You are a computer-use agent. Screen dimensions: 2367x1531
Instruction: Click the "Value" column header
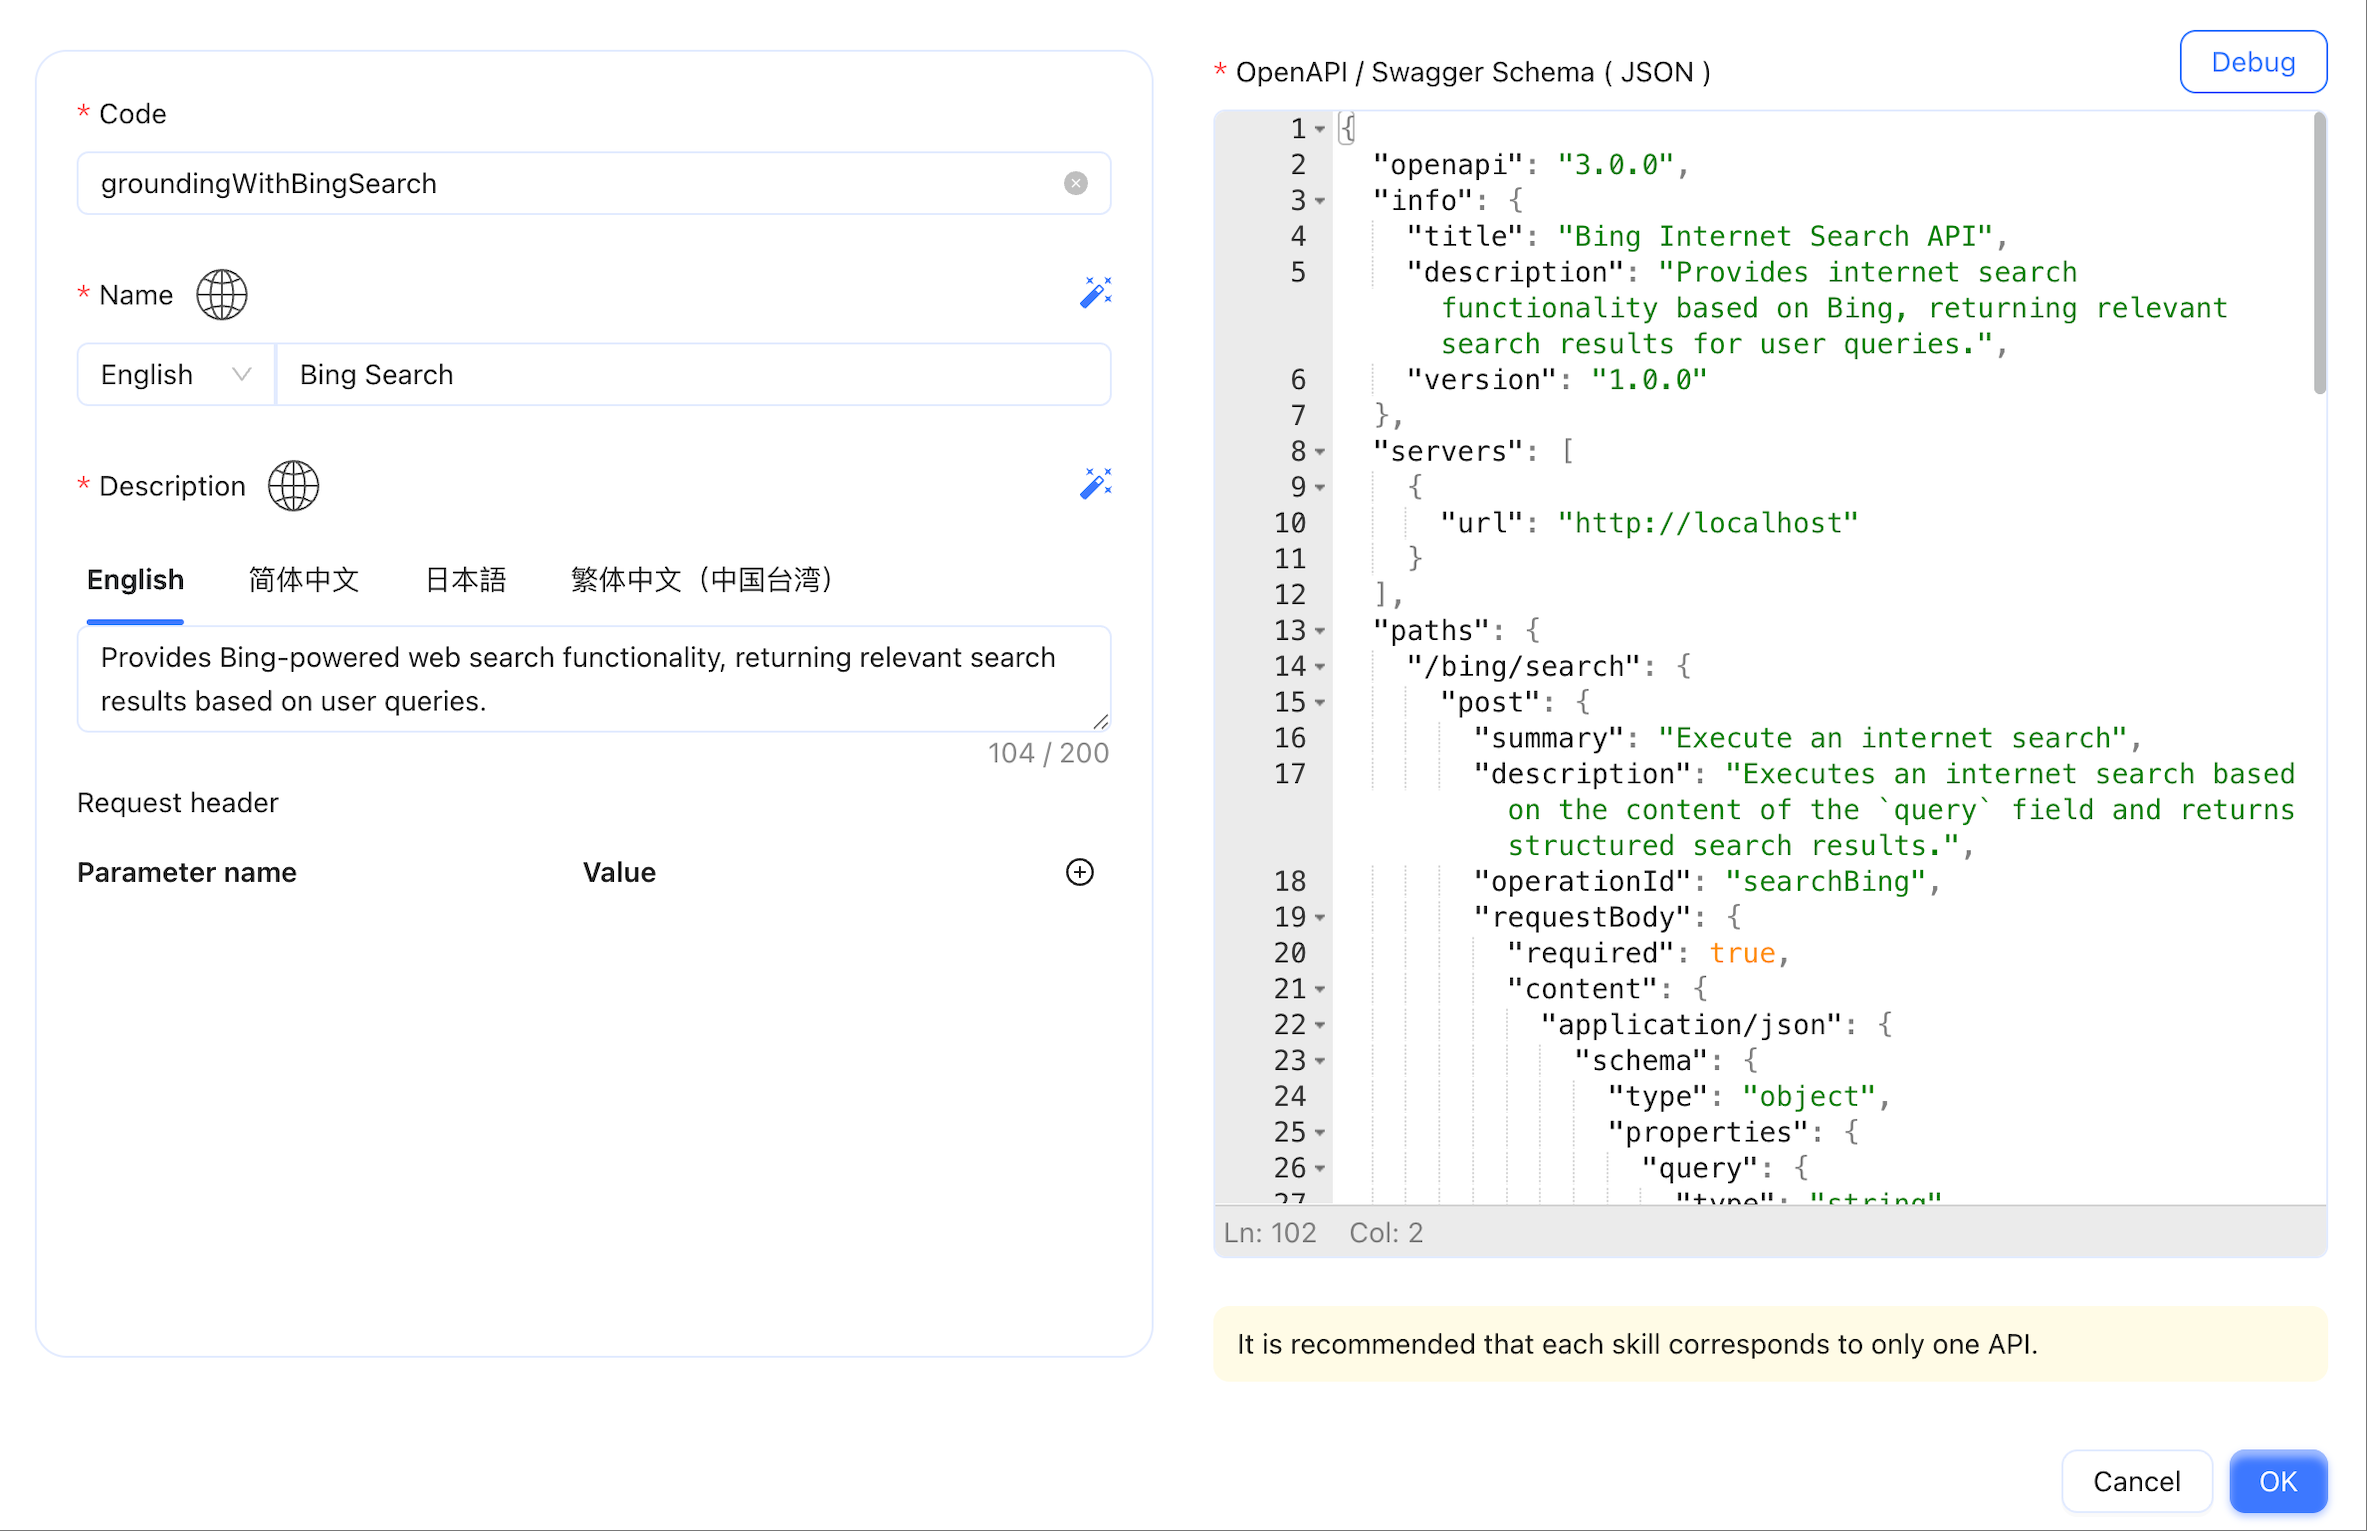(619, 873)
